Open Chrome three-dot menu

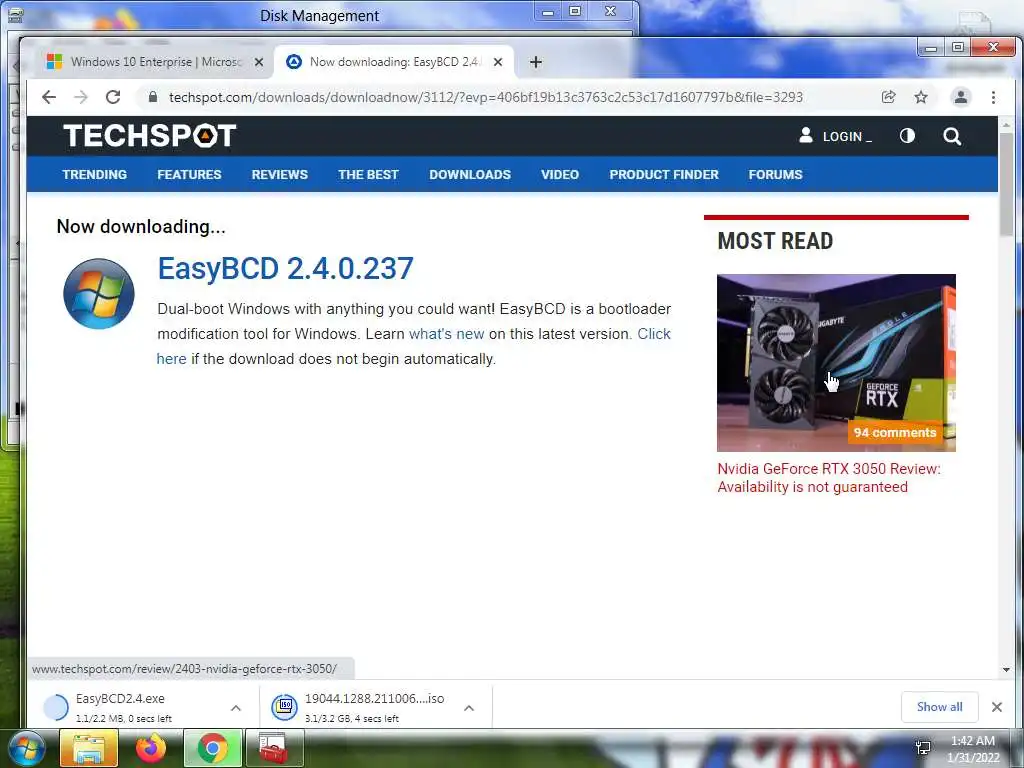[x=993, y=97]
